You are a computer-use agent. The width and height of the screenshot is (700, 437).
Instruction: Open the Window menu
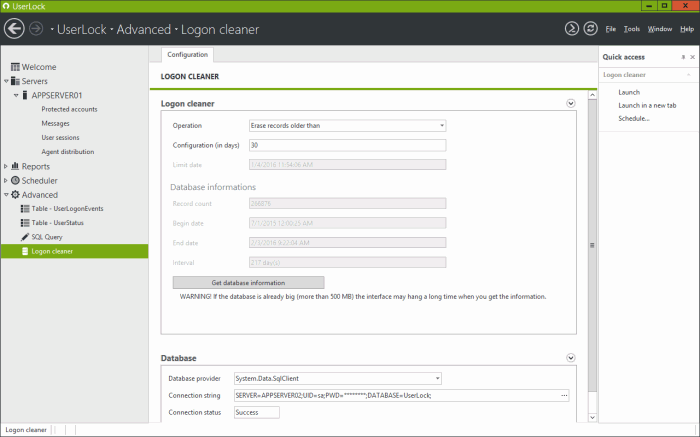point(660,29)
